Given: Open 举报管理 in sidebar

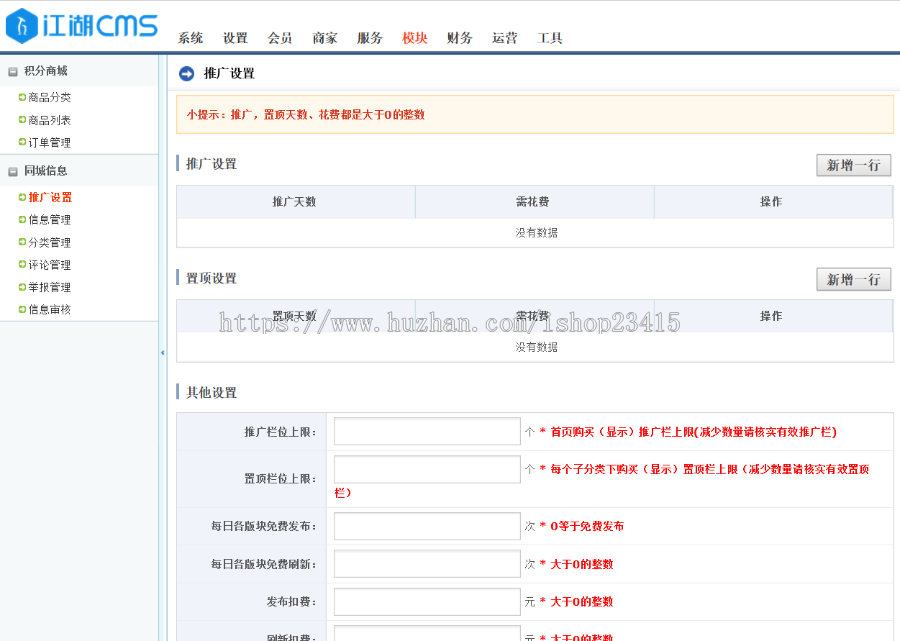Looking at the screenshot, I should click(x=49, y=287).
